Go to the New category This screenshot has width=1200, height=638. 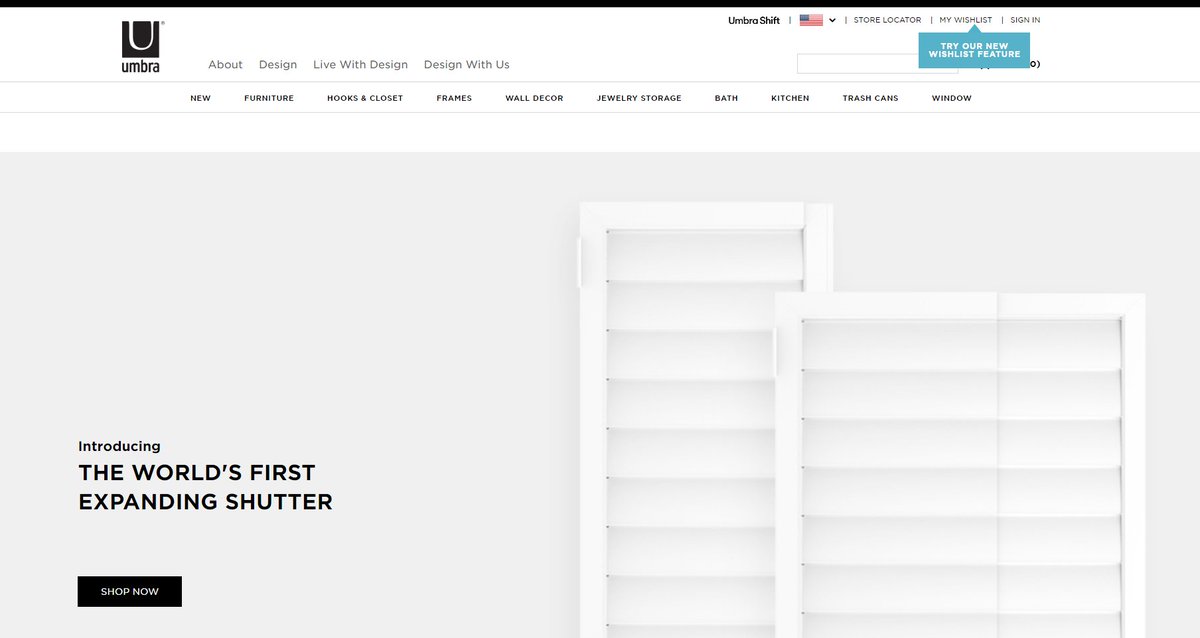tap(200, 98)
